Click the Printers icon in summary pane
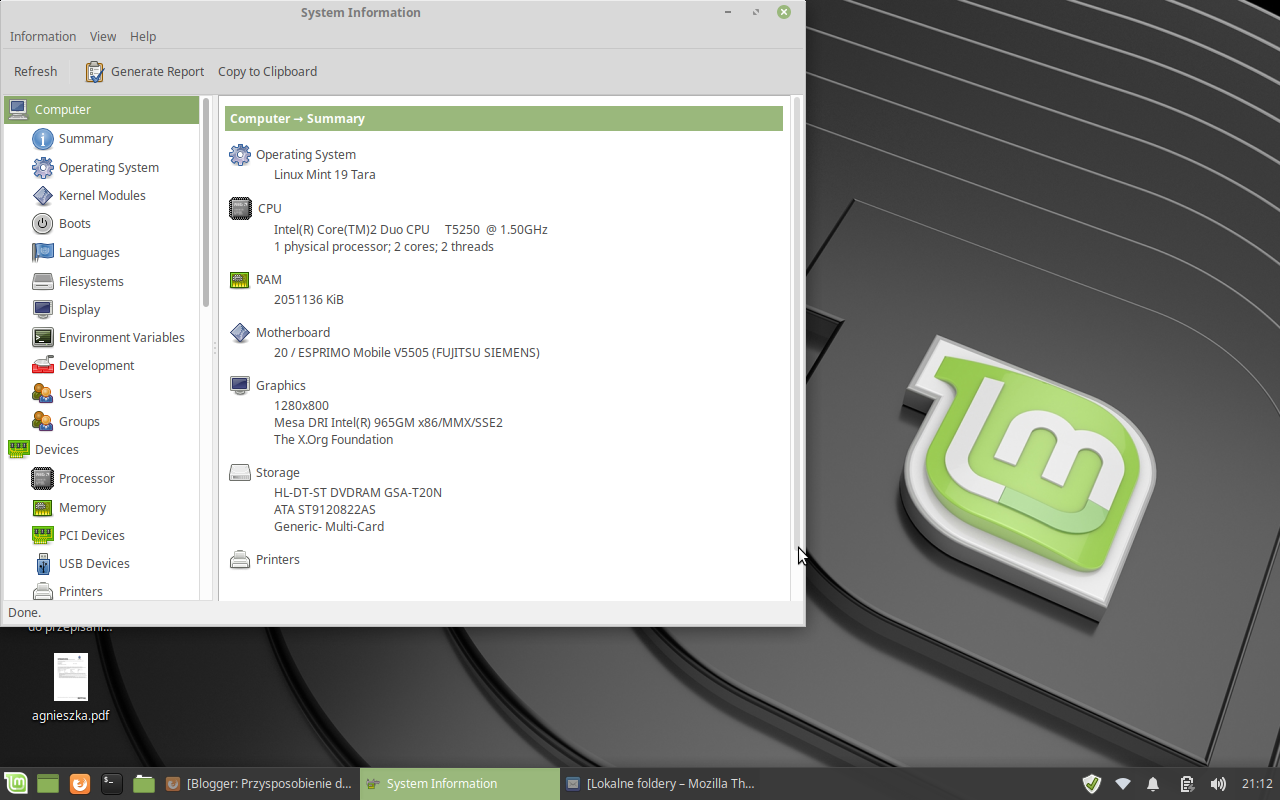This screenshot has width=1280, height=800. coord(239,559)
